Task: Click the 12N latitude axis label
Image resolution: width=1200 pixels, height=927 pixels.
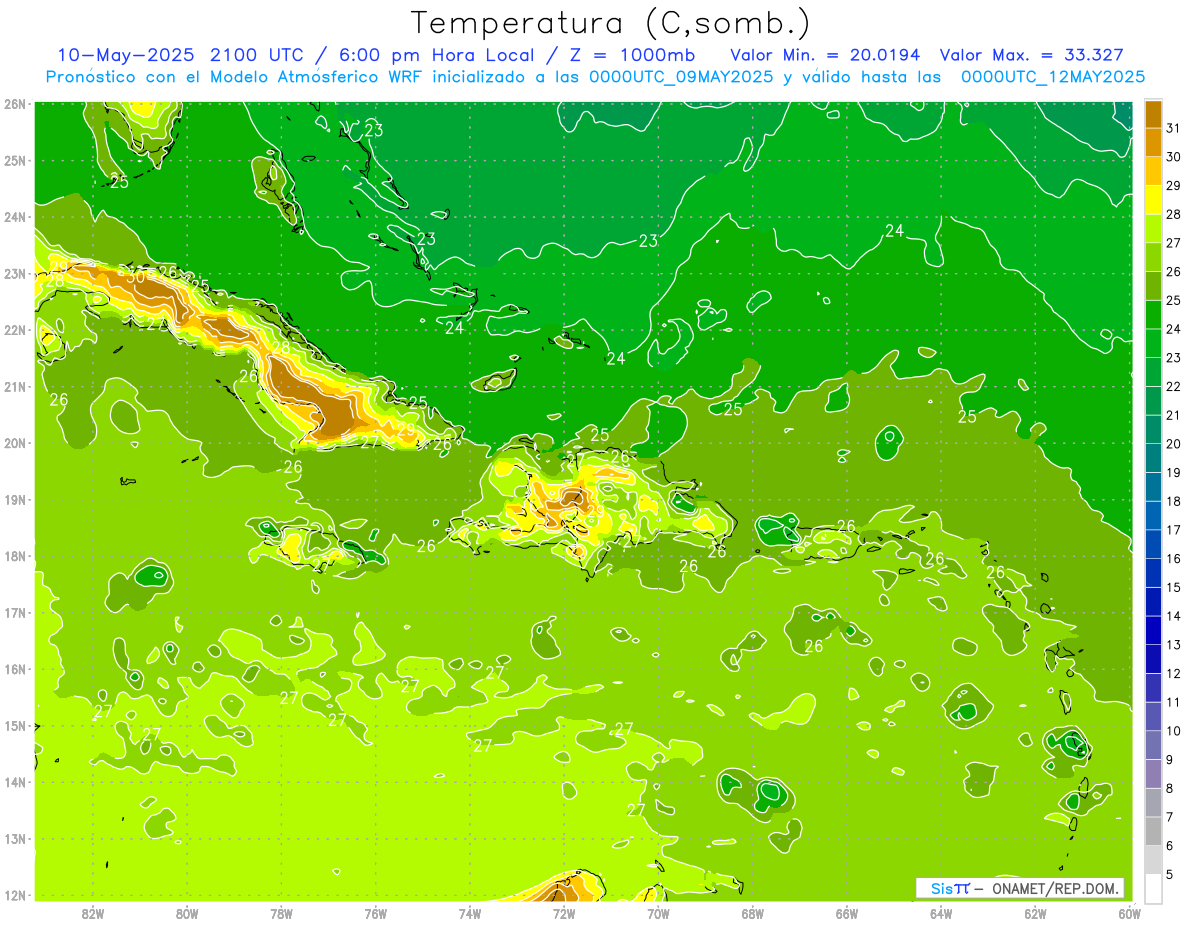Action: click(x=15, y=895)
